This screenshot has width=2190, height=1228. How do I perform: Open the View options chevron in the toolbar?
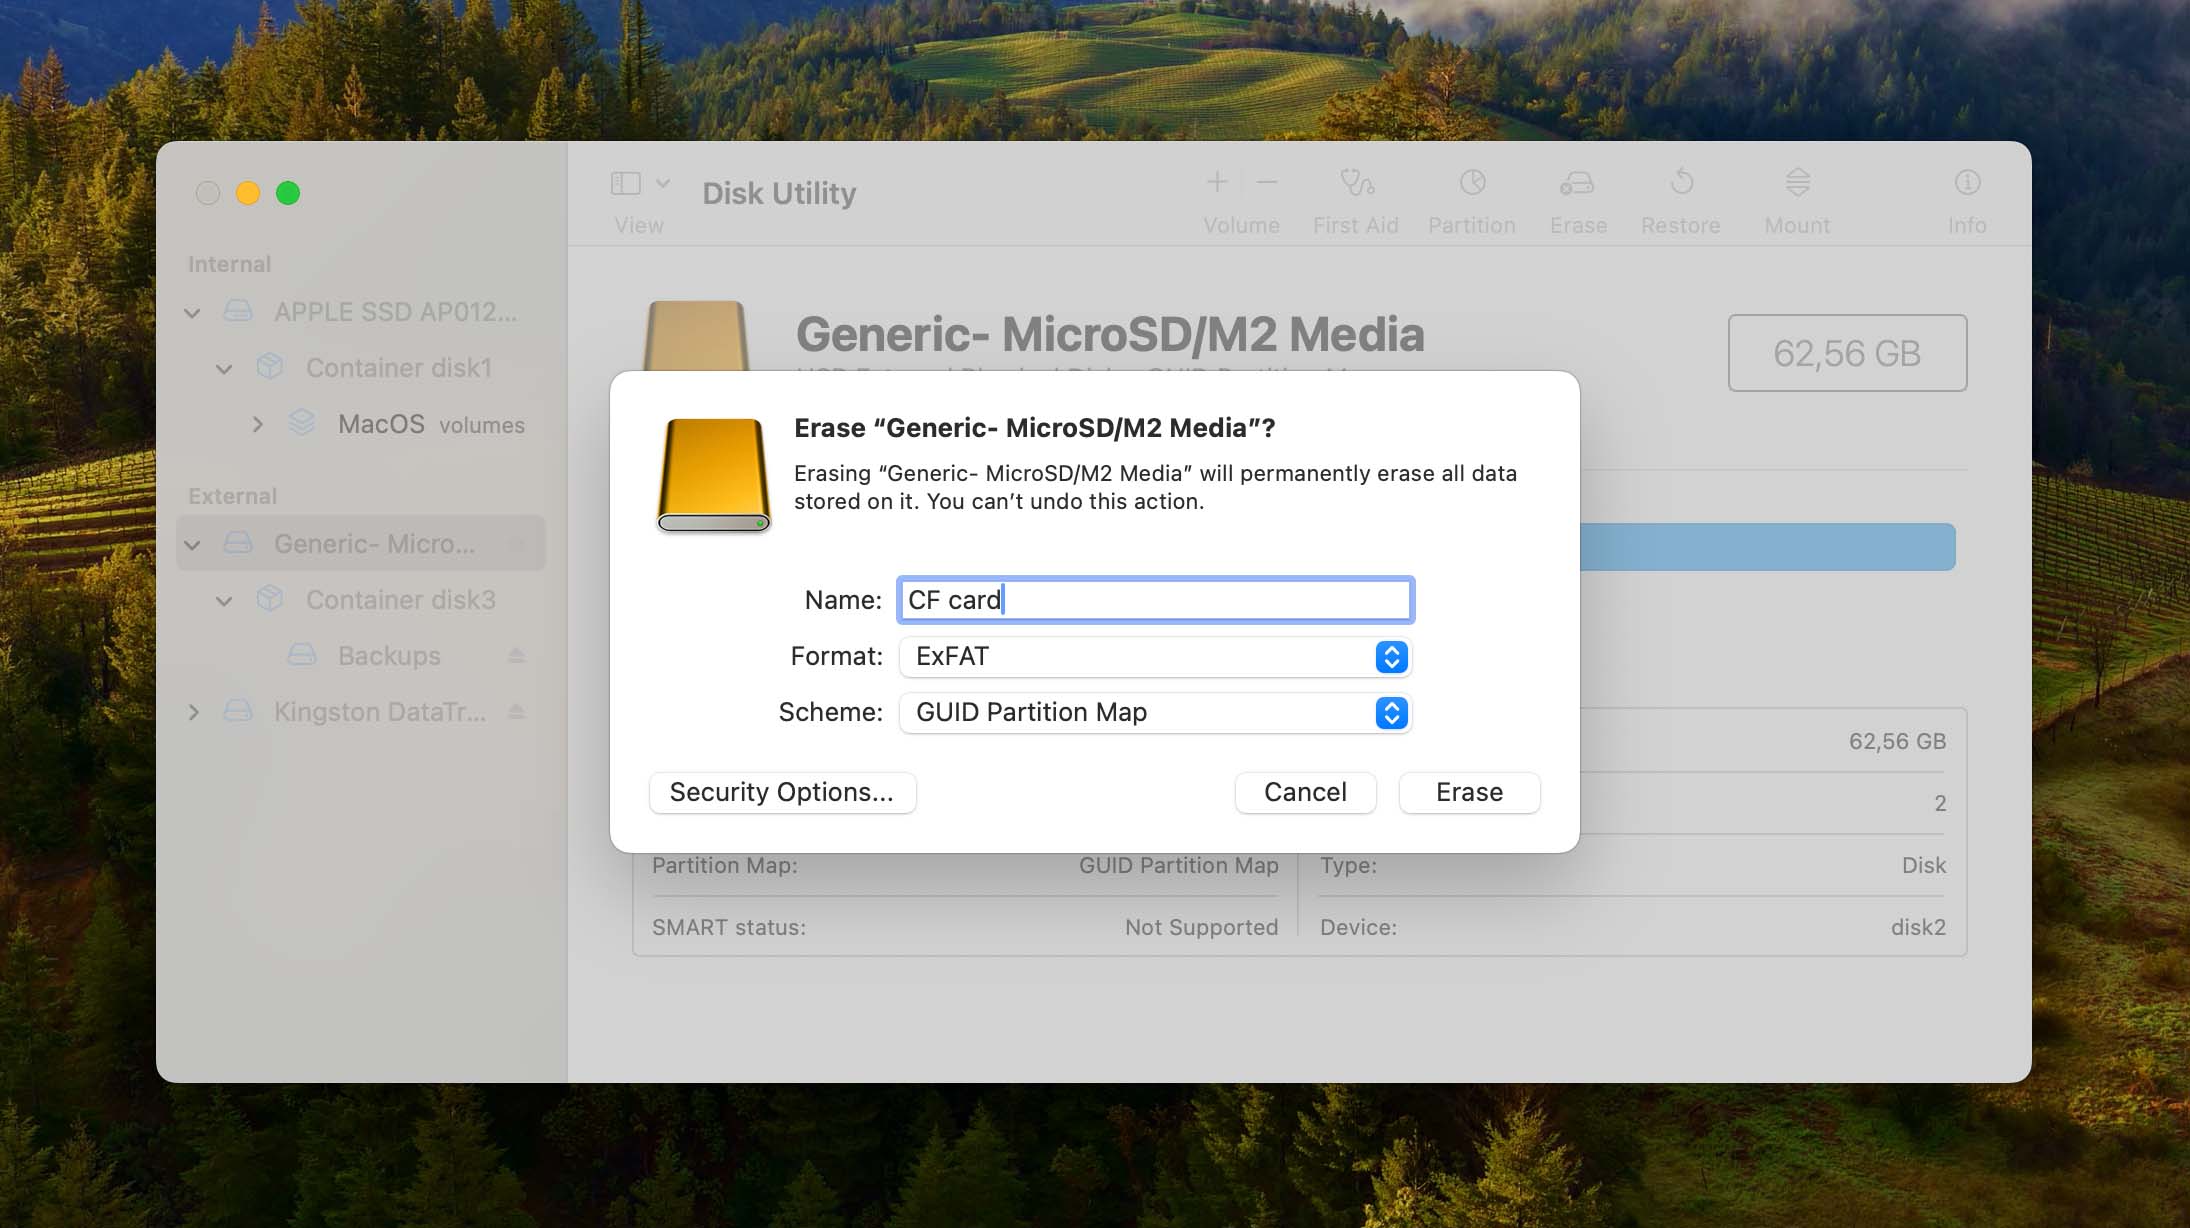[663, 183]
